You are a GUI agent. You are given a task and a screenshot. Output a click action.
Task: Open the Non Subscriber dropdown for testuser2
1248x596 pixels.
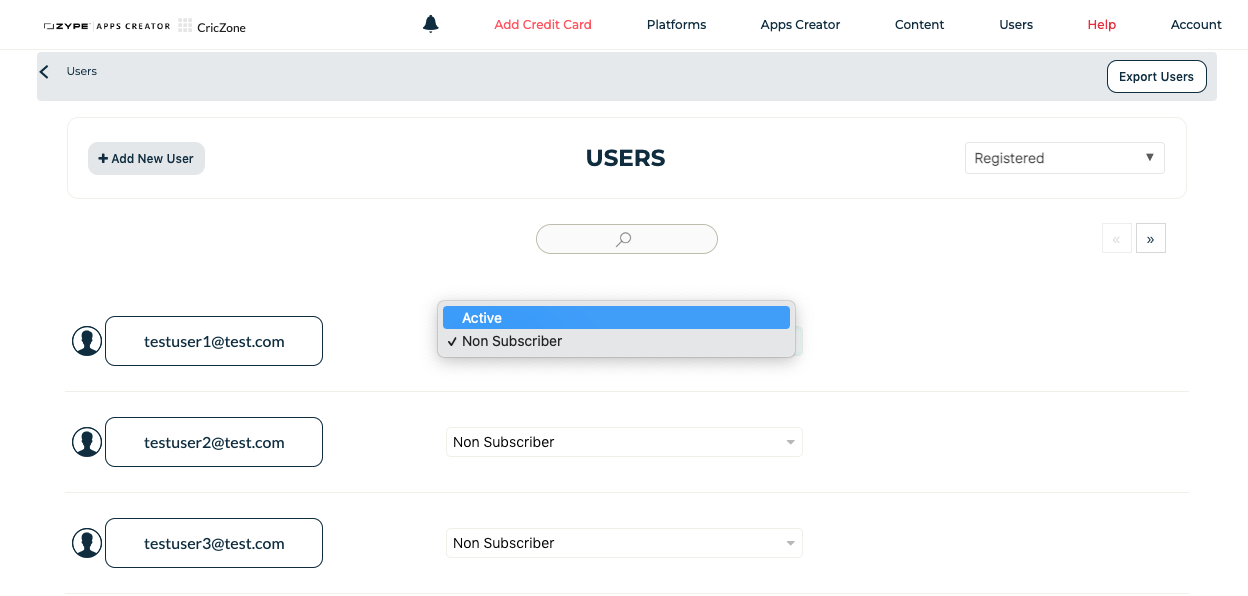click(x=624, y=441)
